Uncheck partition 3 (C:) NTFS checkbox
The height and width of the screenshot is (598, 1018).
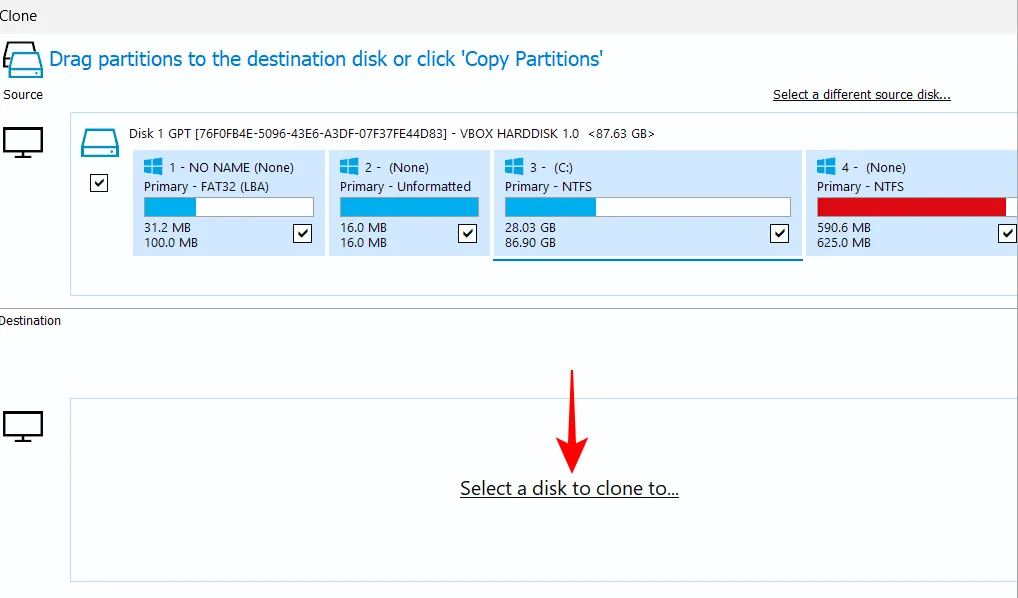tap(779, 233)
